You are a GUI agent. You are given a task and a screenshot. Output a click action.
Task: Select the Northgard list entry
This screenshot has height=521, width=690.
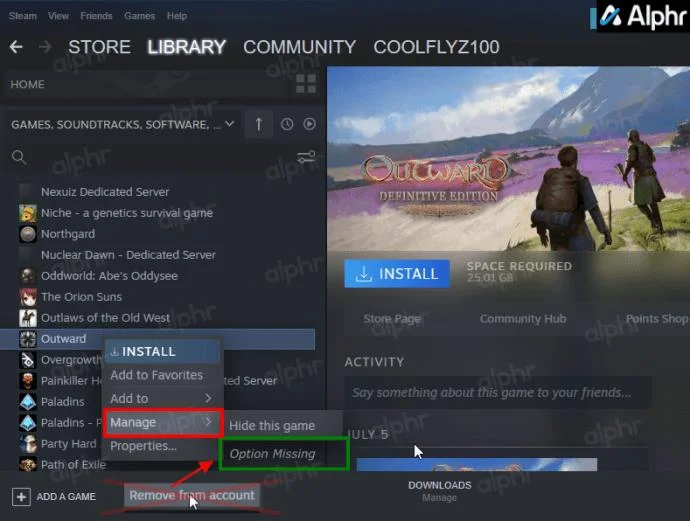tap(68, 234)
